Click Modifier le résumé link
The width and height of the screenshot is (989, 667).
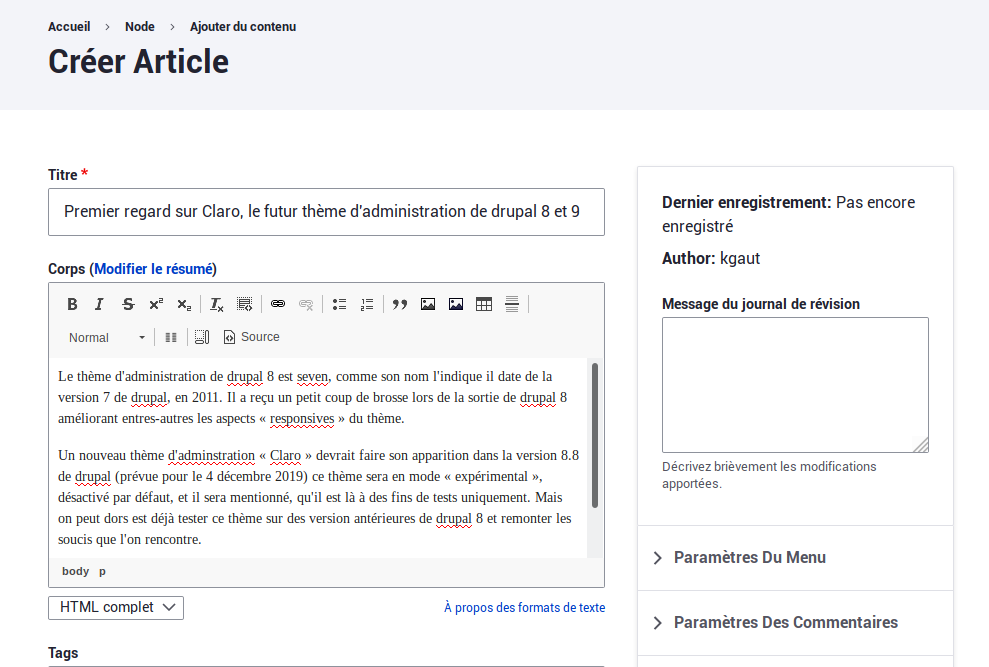(x=153, y=269)
